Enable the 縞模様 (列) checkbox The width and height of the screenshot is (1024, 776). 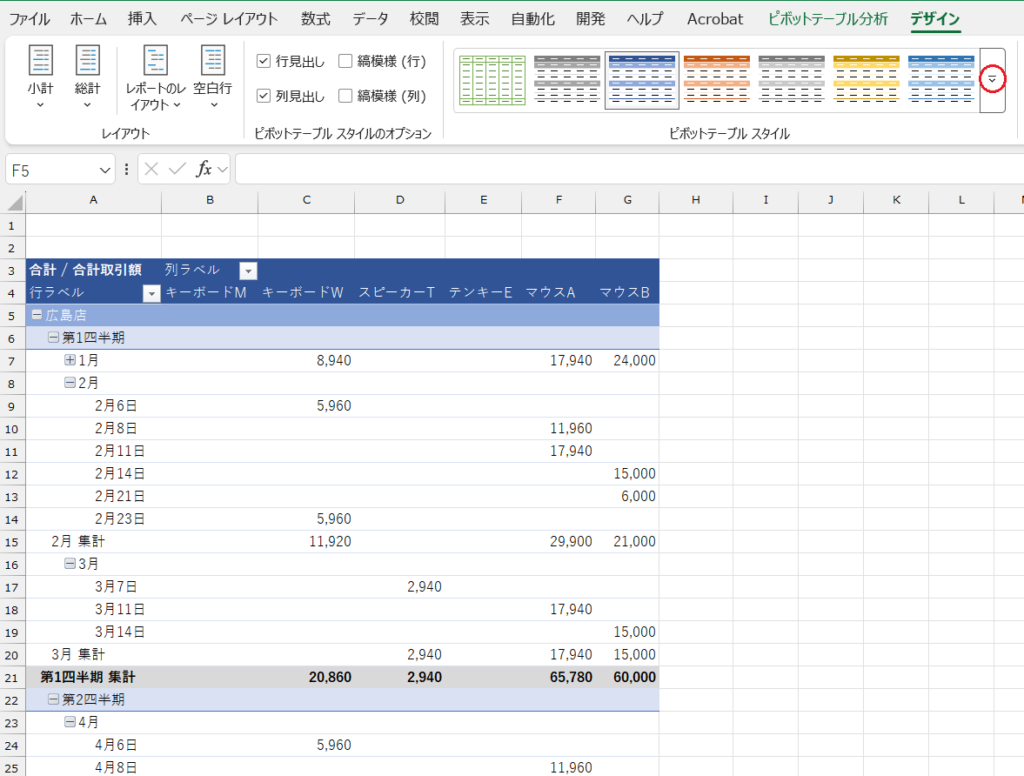(345, 96)
